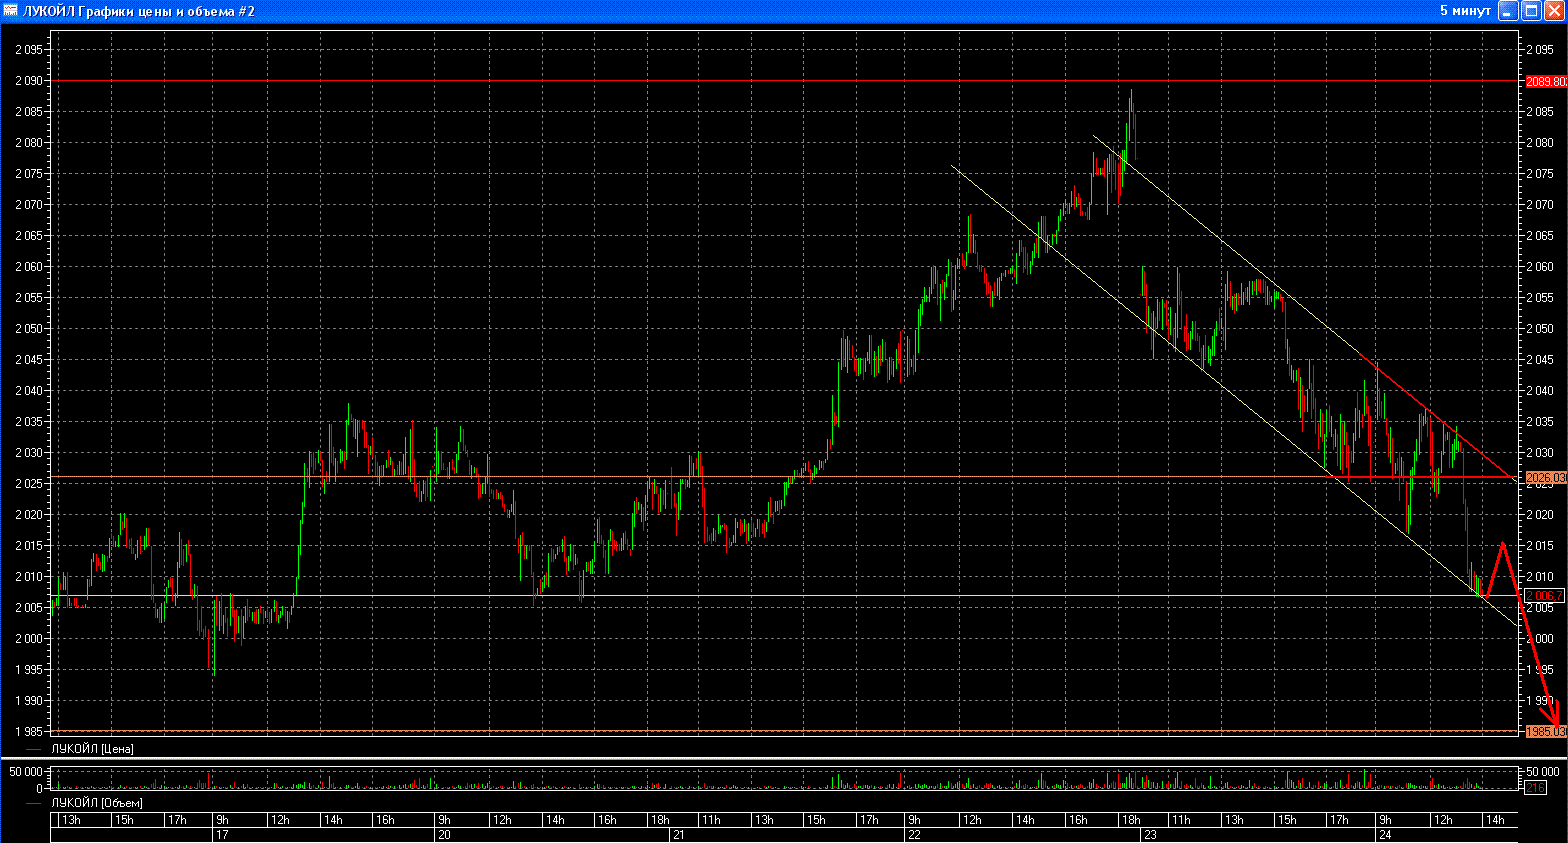Screen dimensions: 1568x843
Task: Select date 24 on the time axis
Action: 1384,835
